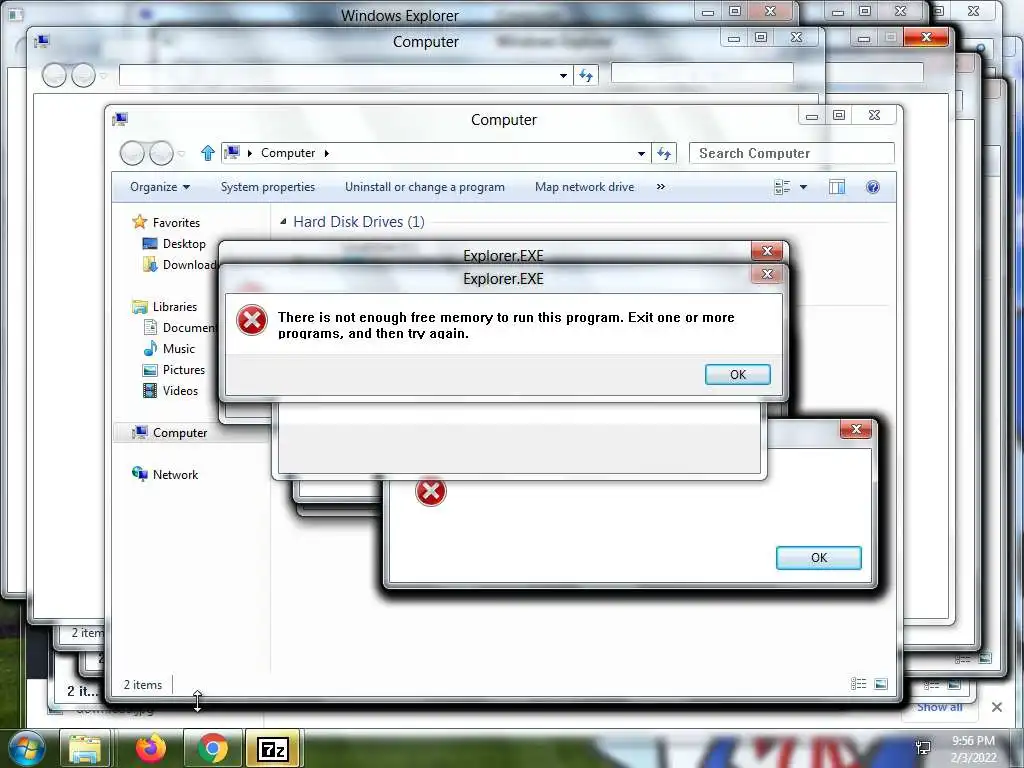The height and width of the screenshot is (768, 1024).
Task: Open Firefox from the taskbar
Action: [151, 748]
